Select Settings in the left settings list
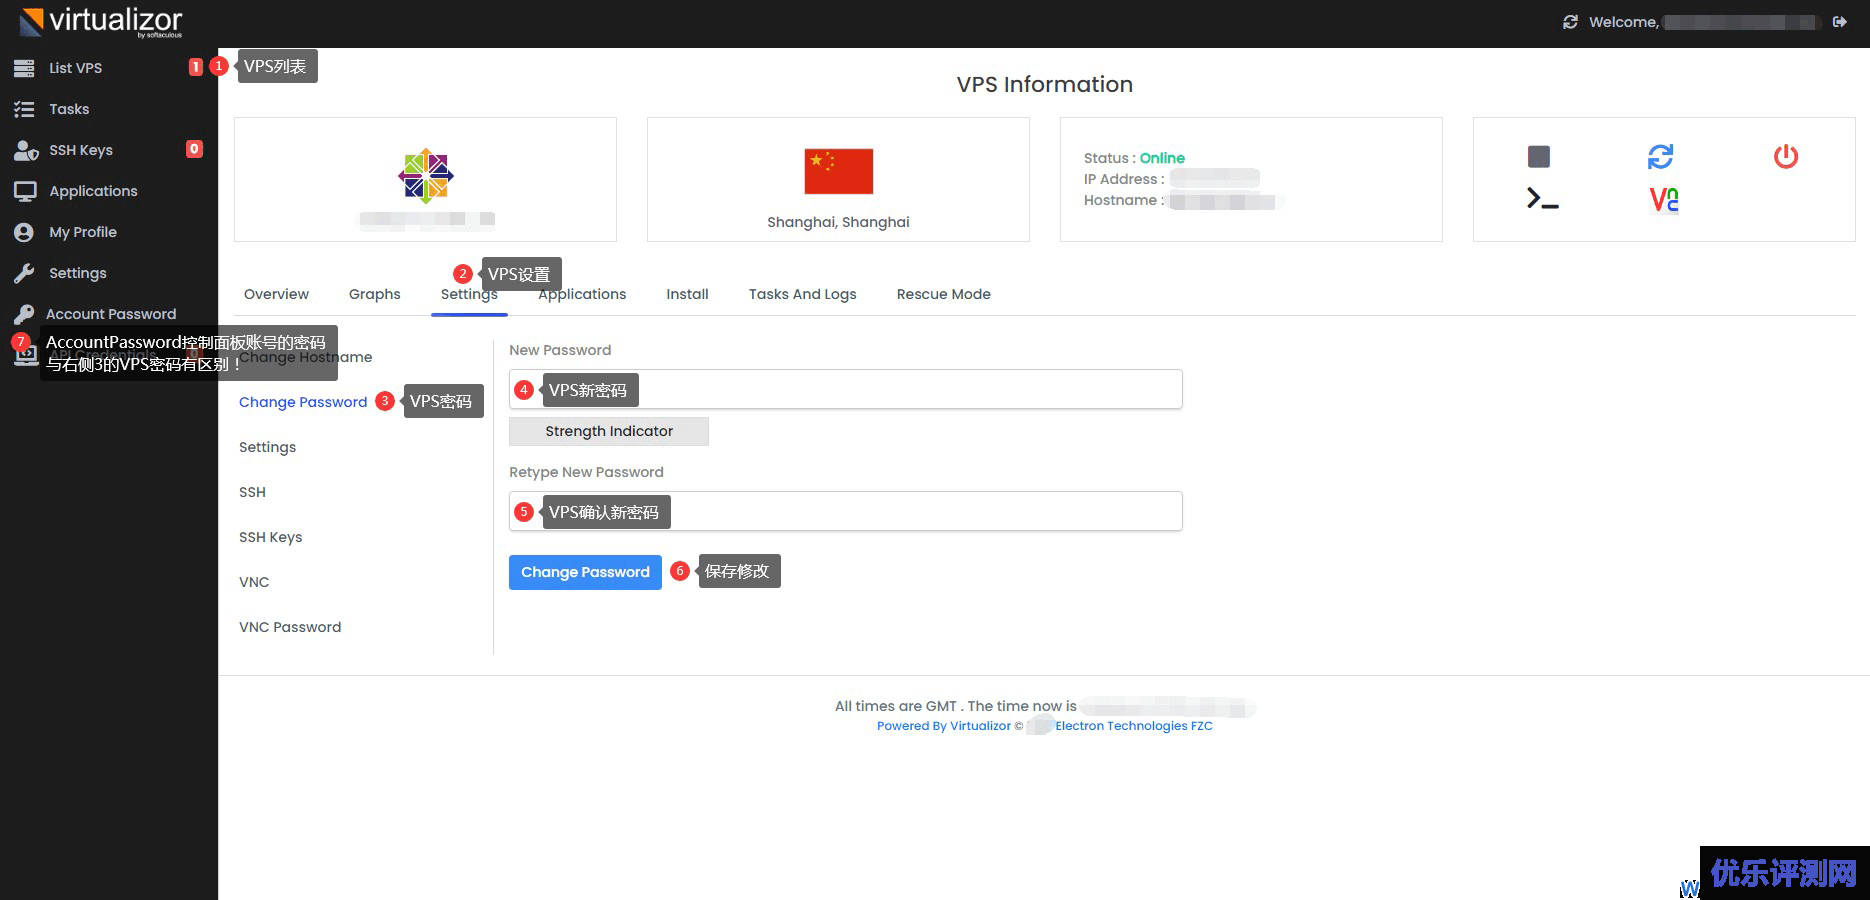 pos(267,447)
